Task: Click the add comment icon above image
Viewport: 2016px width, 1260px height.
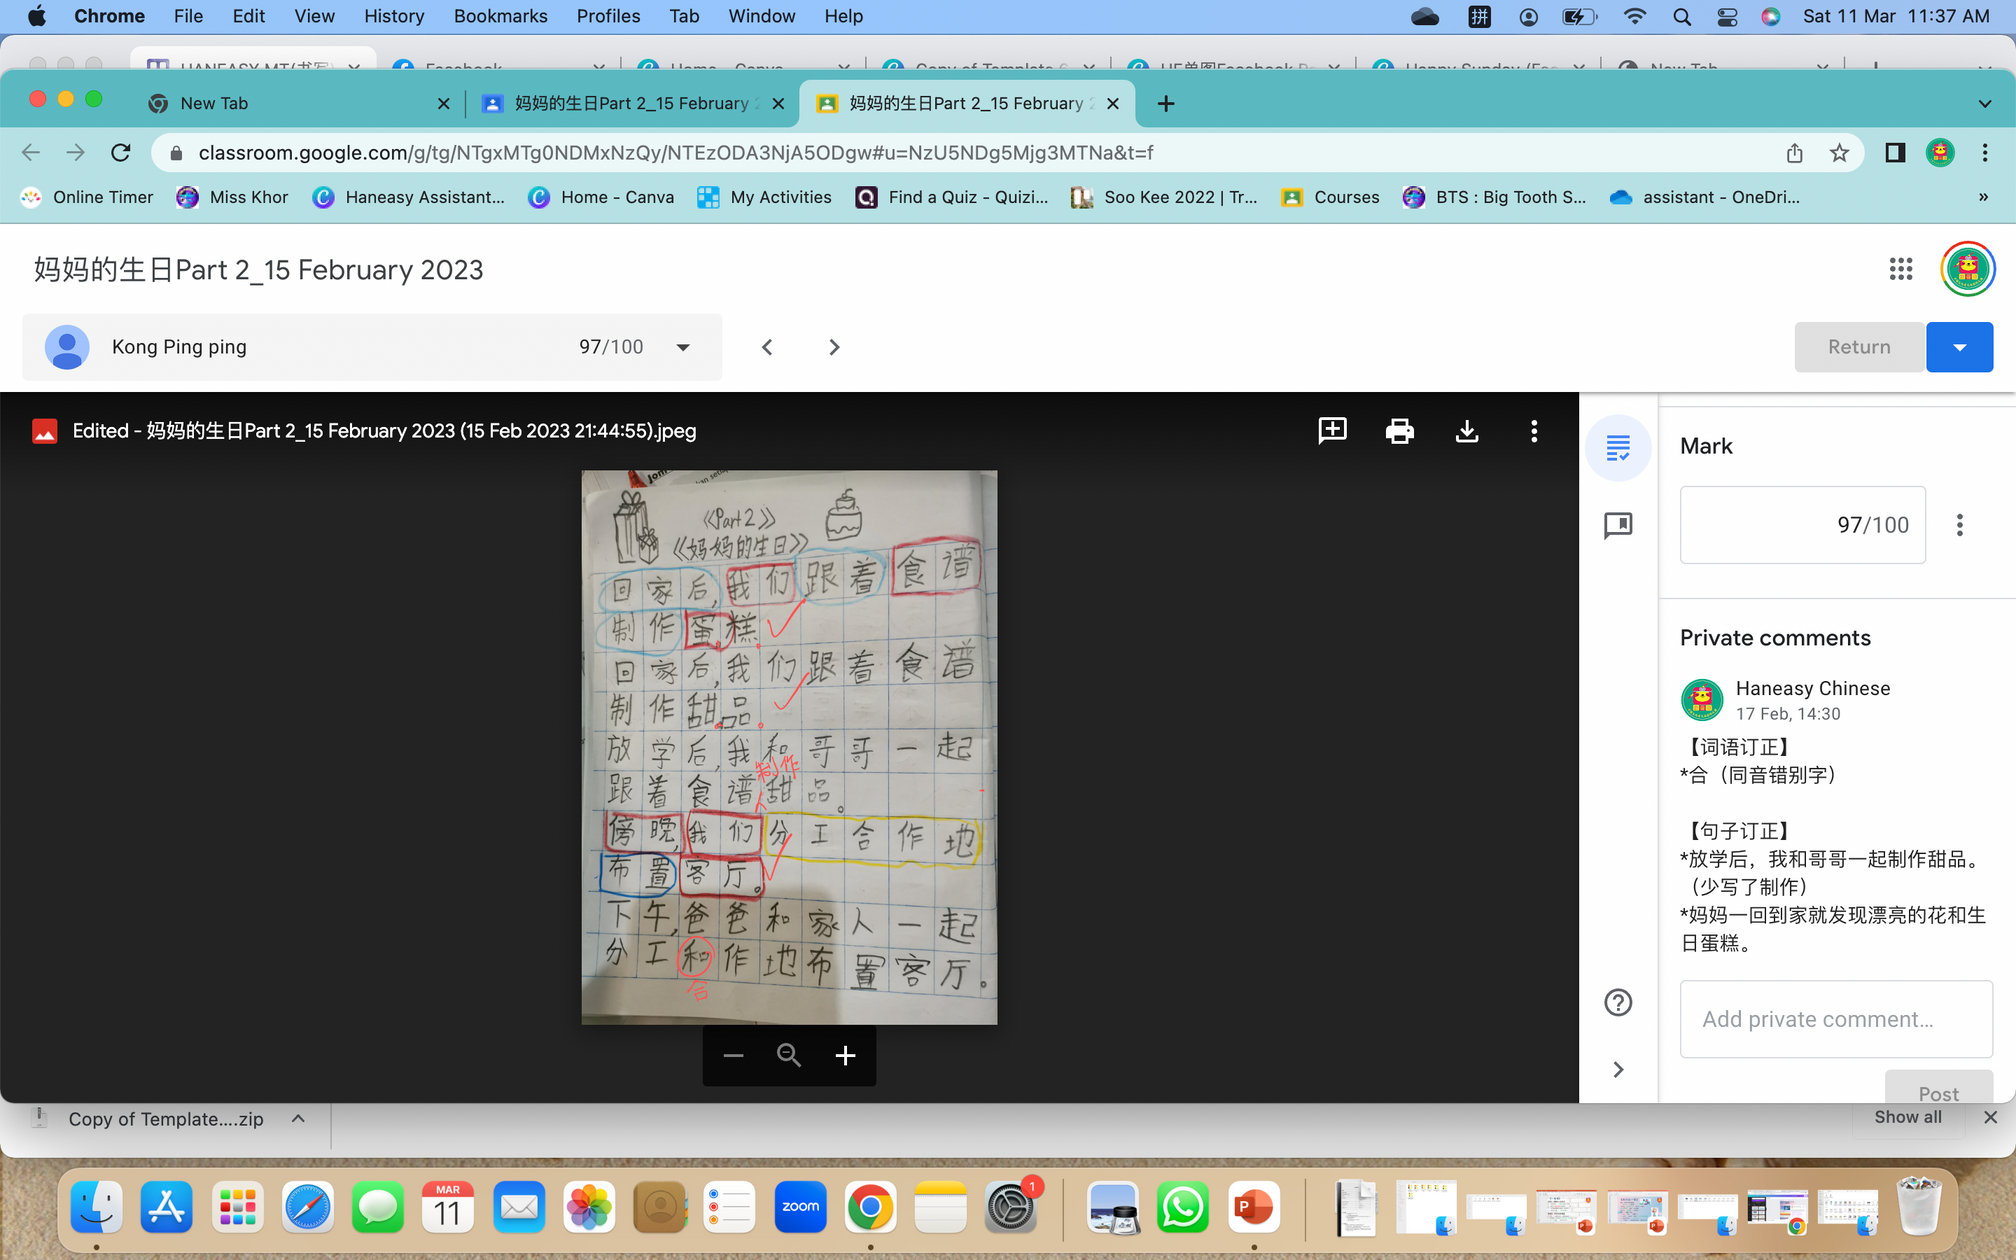Action: tap(1332, 431)
